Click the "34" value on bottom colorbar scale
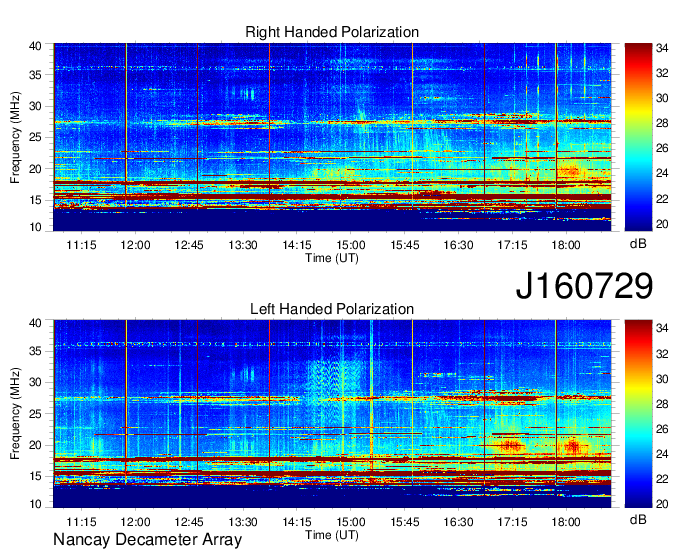The width and height of the screenshot is (680, 552). click(662, 329)
